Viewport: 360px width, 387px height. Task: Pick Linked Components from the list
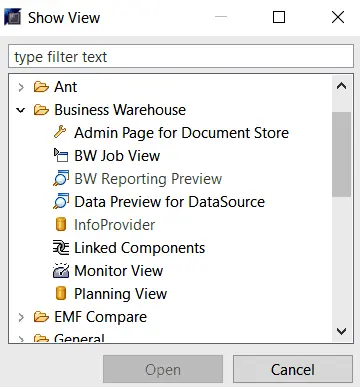point(140,248)
